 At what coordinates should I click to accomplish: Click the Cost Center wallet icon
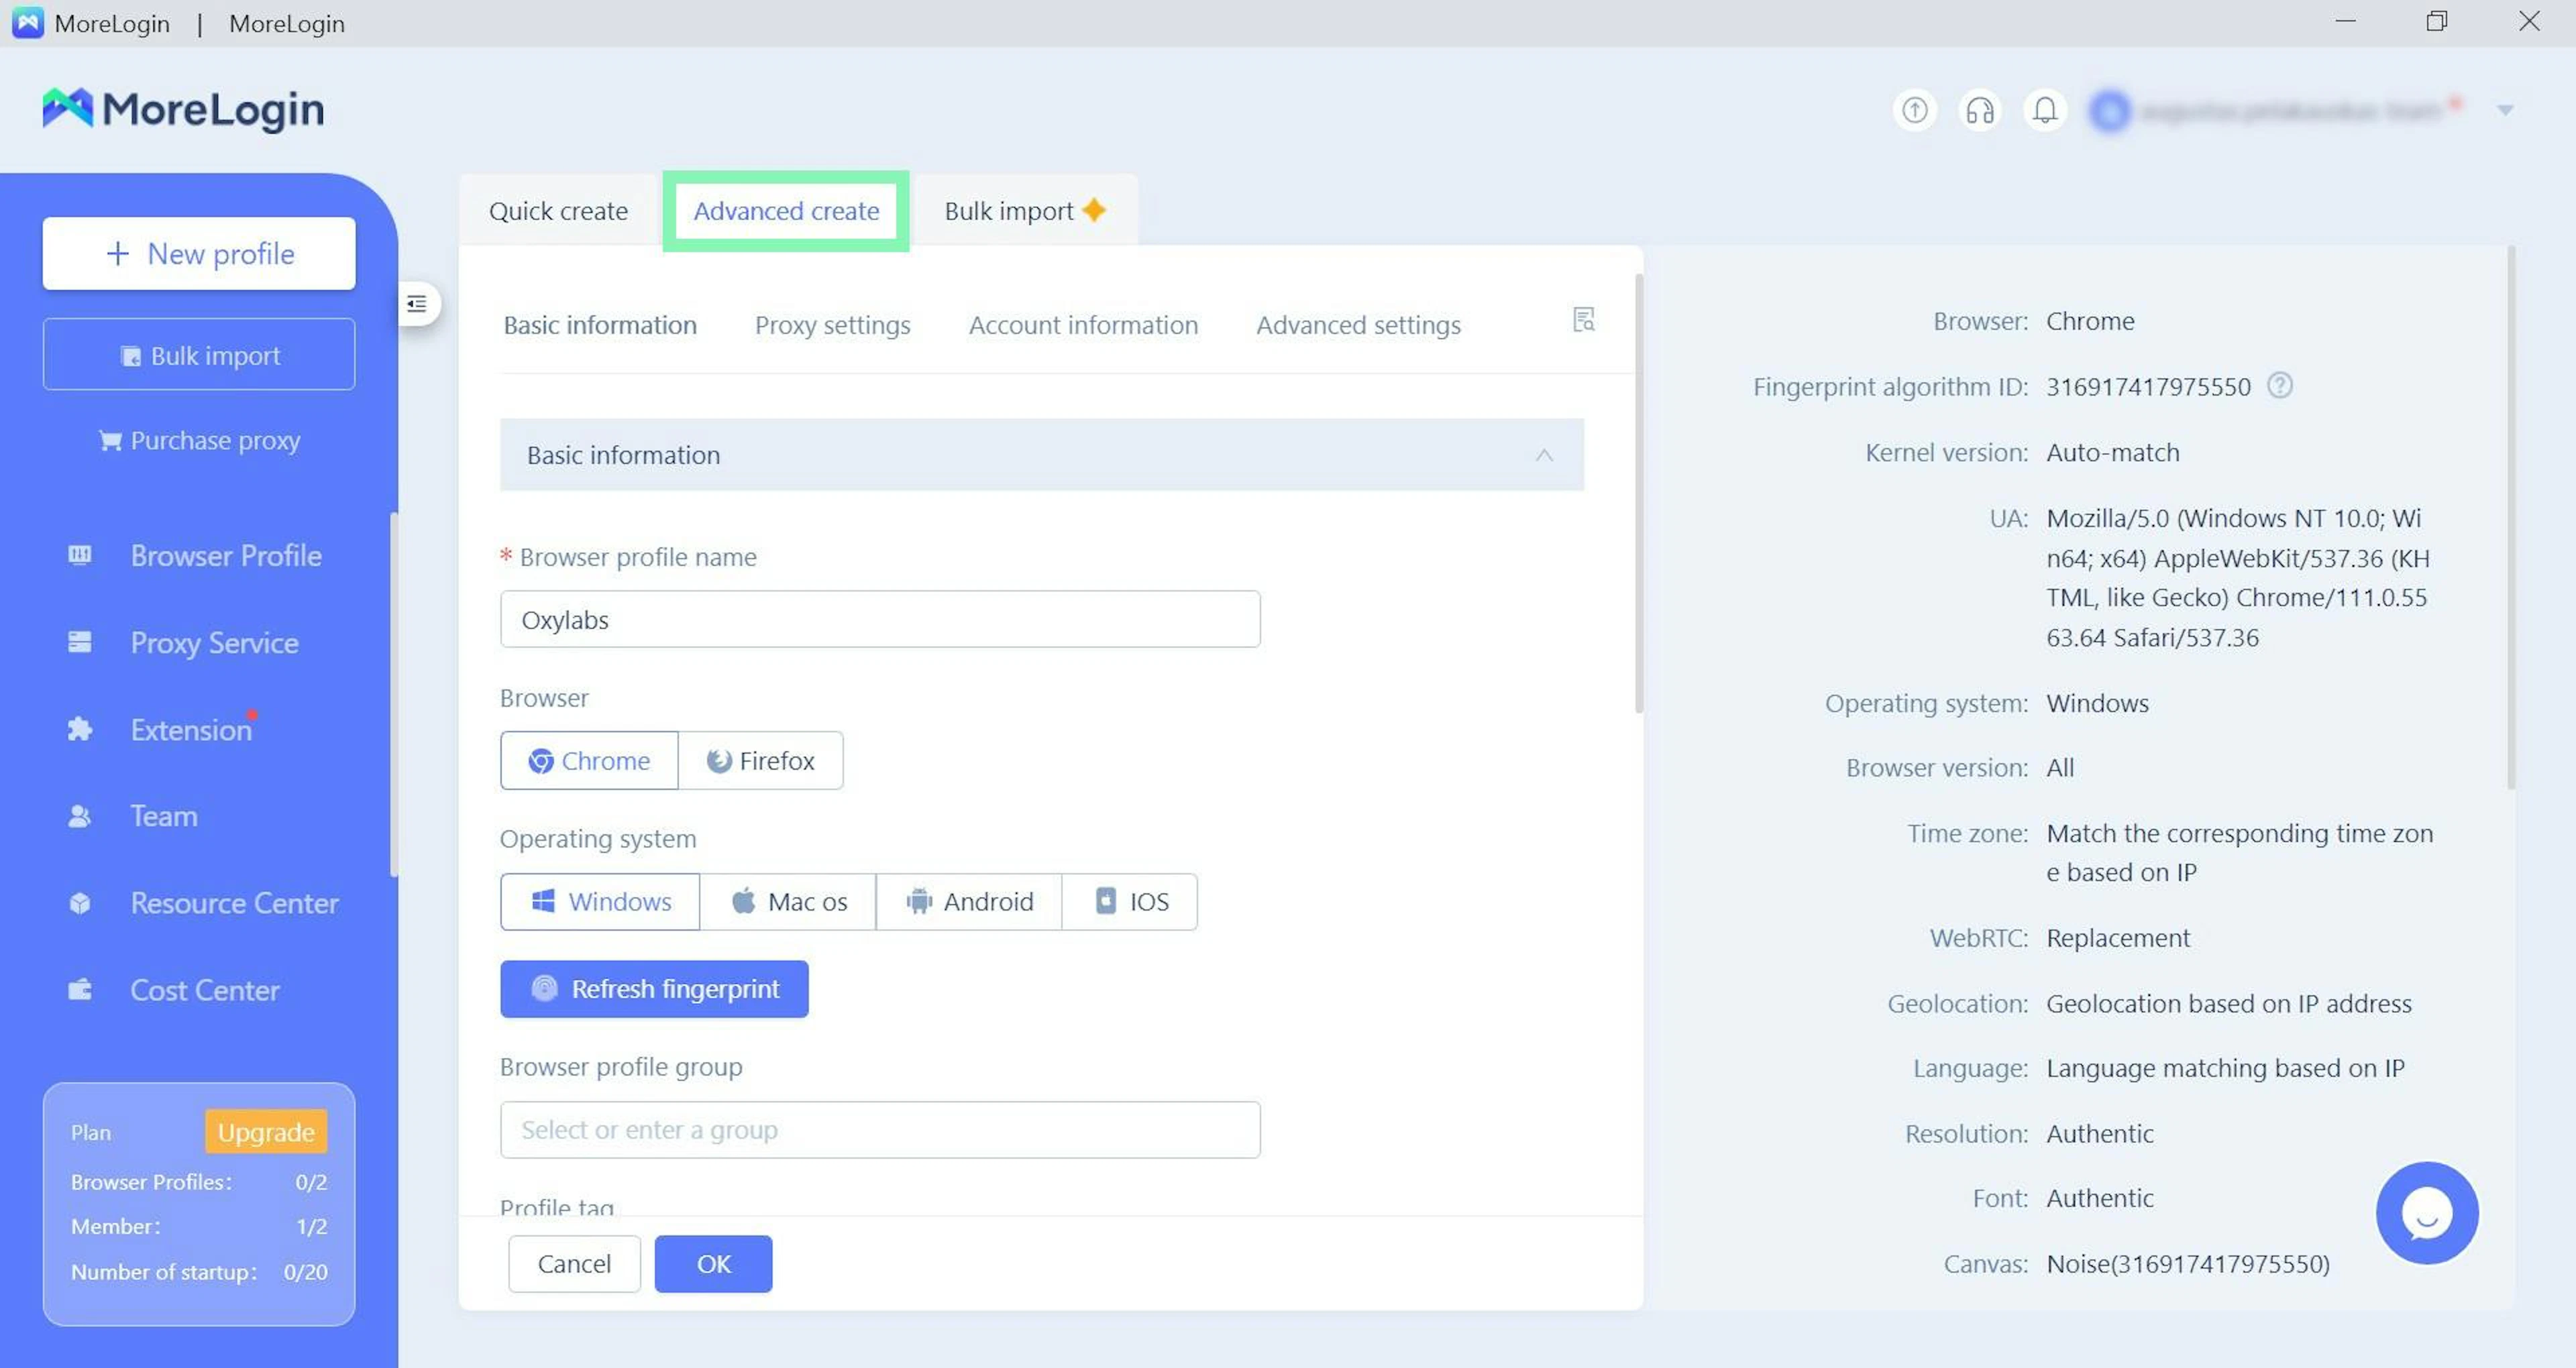click(80, 991)
